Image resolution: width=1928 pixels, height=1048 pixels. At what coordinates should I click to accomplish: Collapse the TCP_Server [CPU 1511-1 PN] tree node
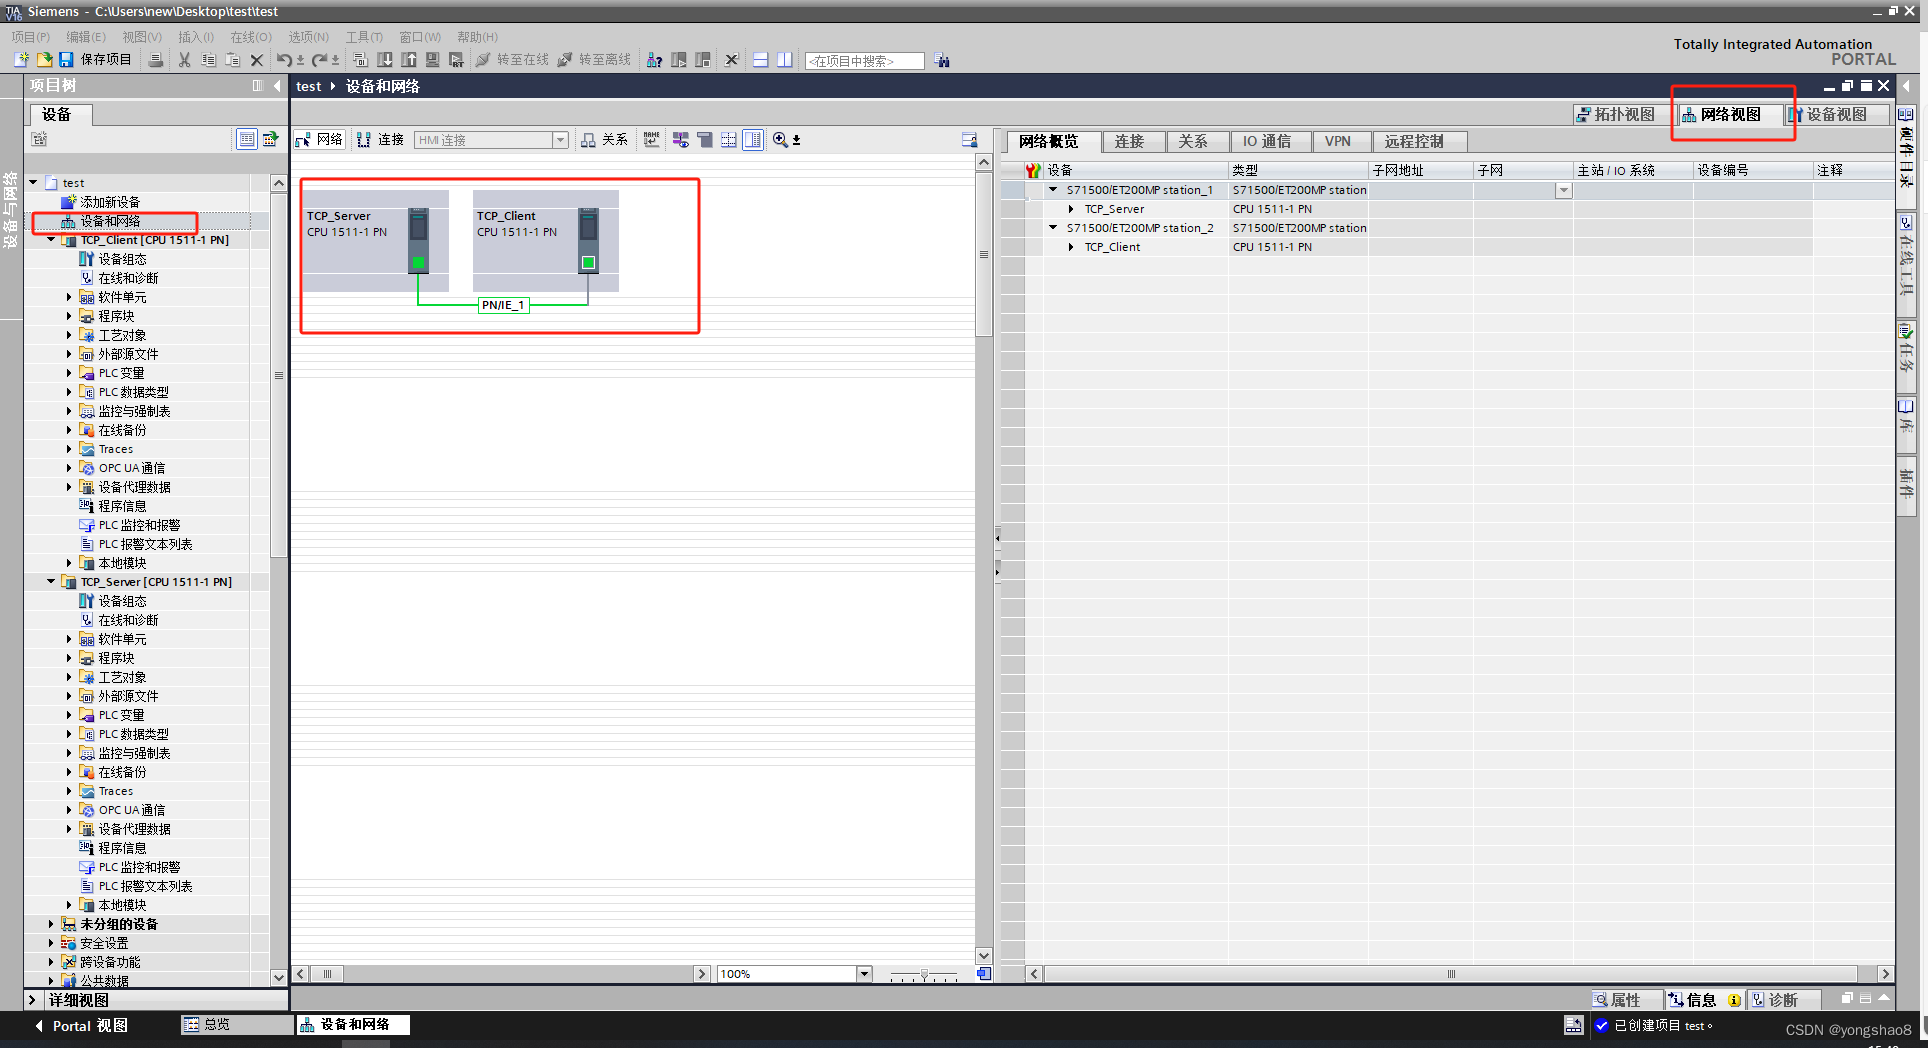[51, 582]
